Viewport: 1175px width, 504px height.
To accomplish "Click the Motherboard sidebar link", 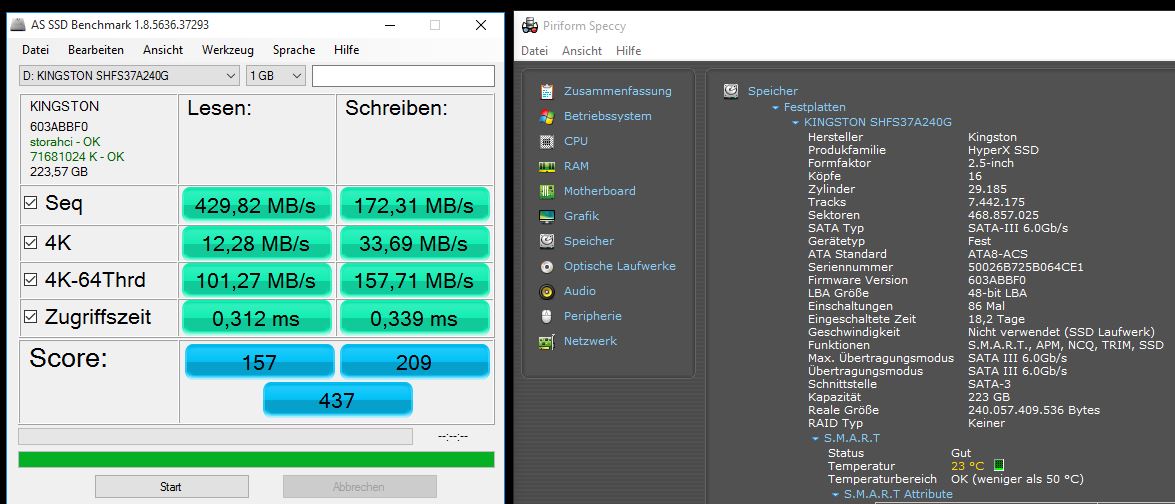I will 599,191.
